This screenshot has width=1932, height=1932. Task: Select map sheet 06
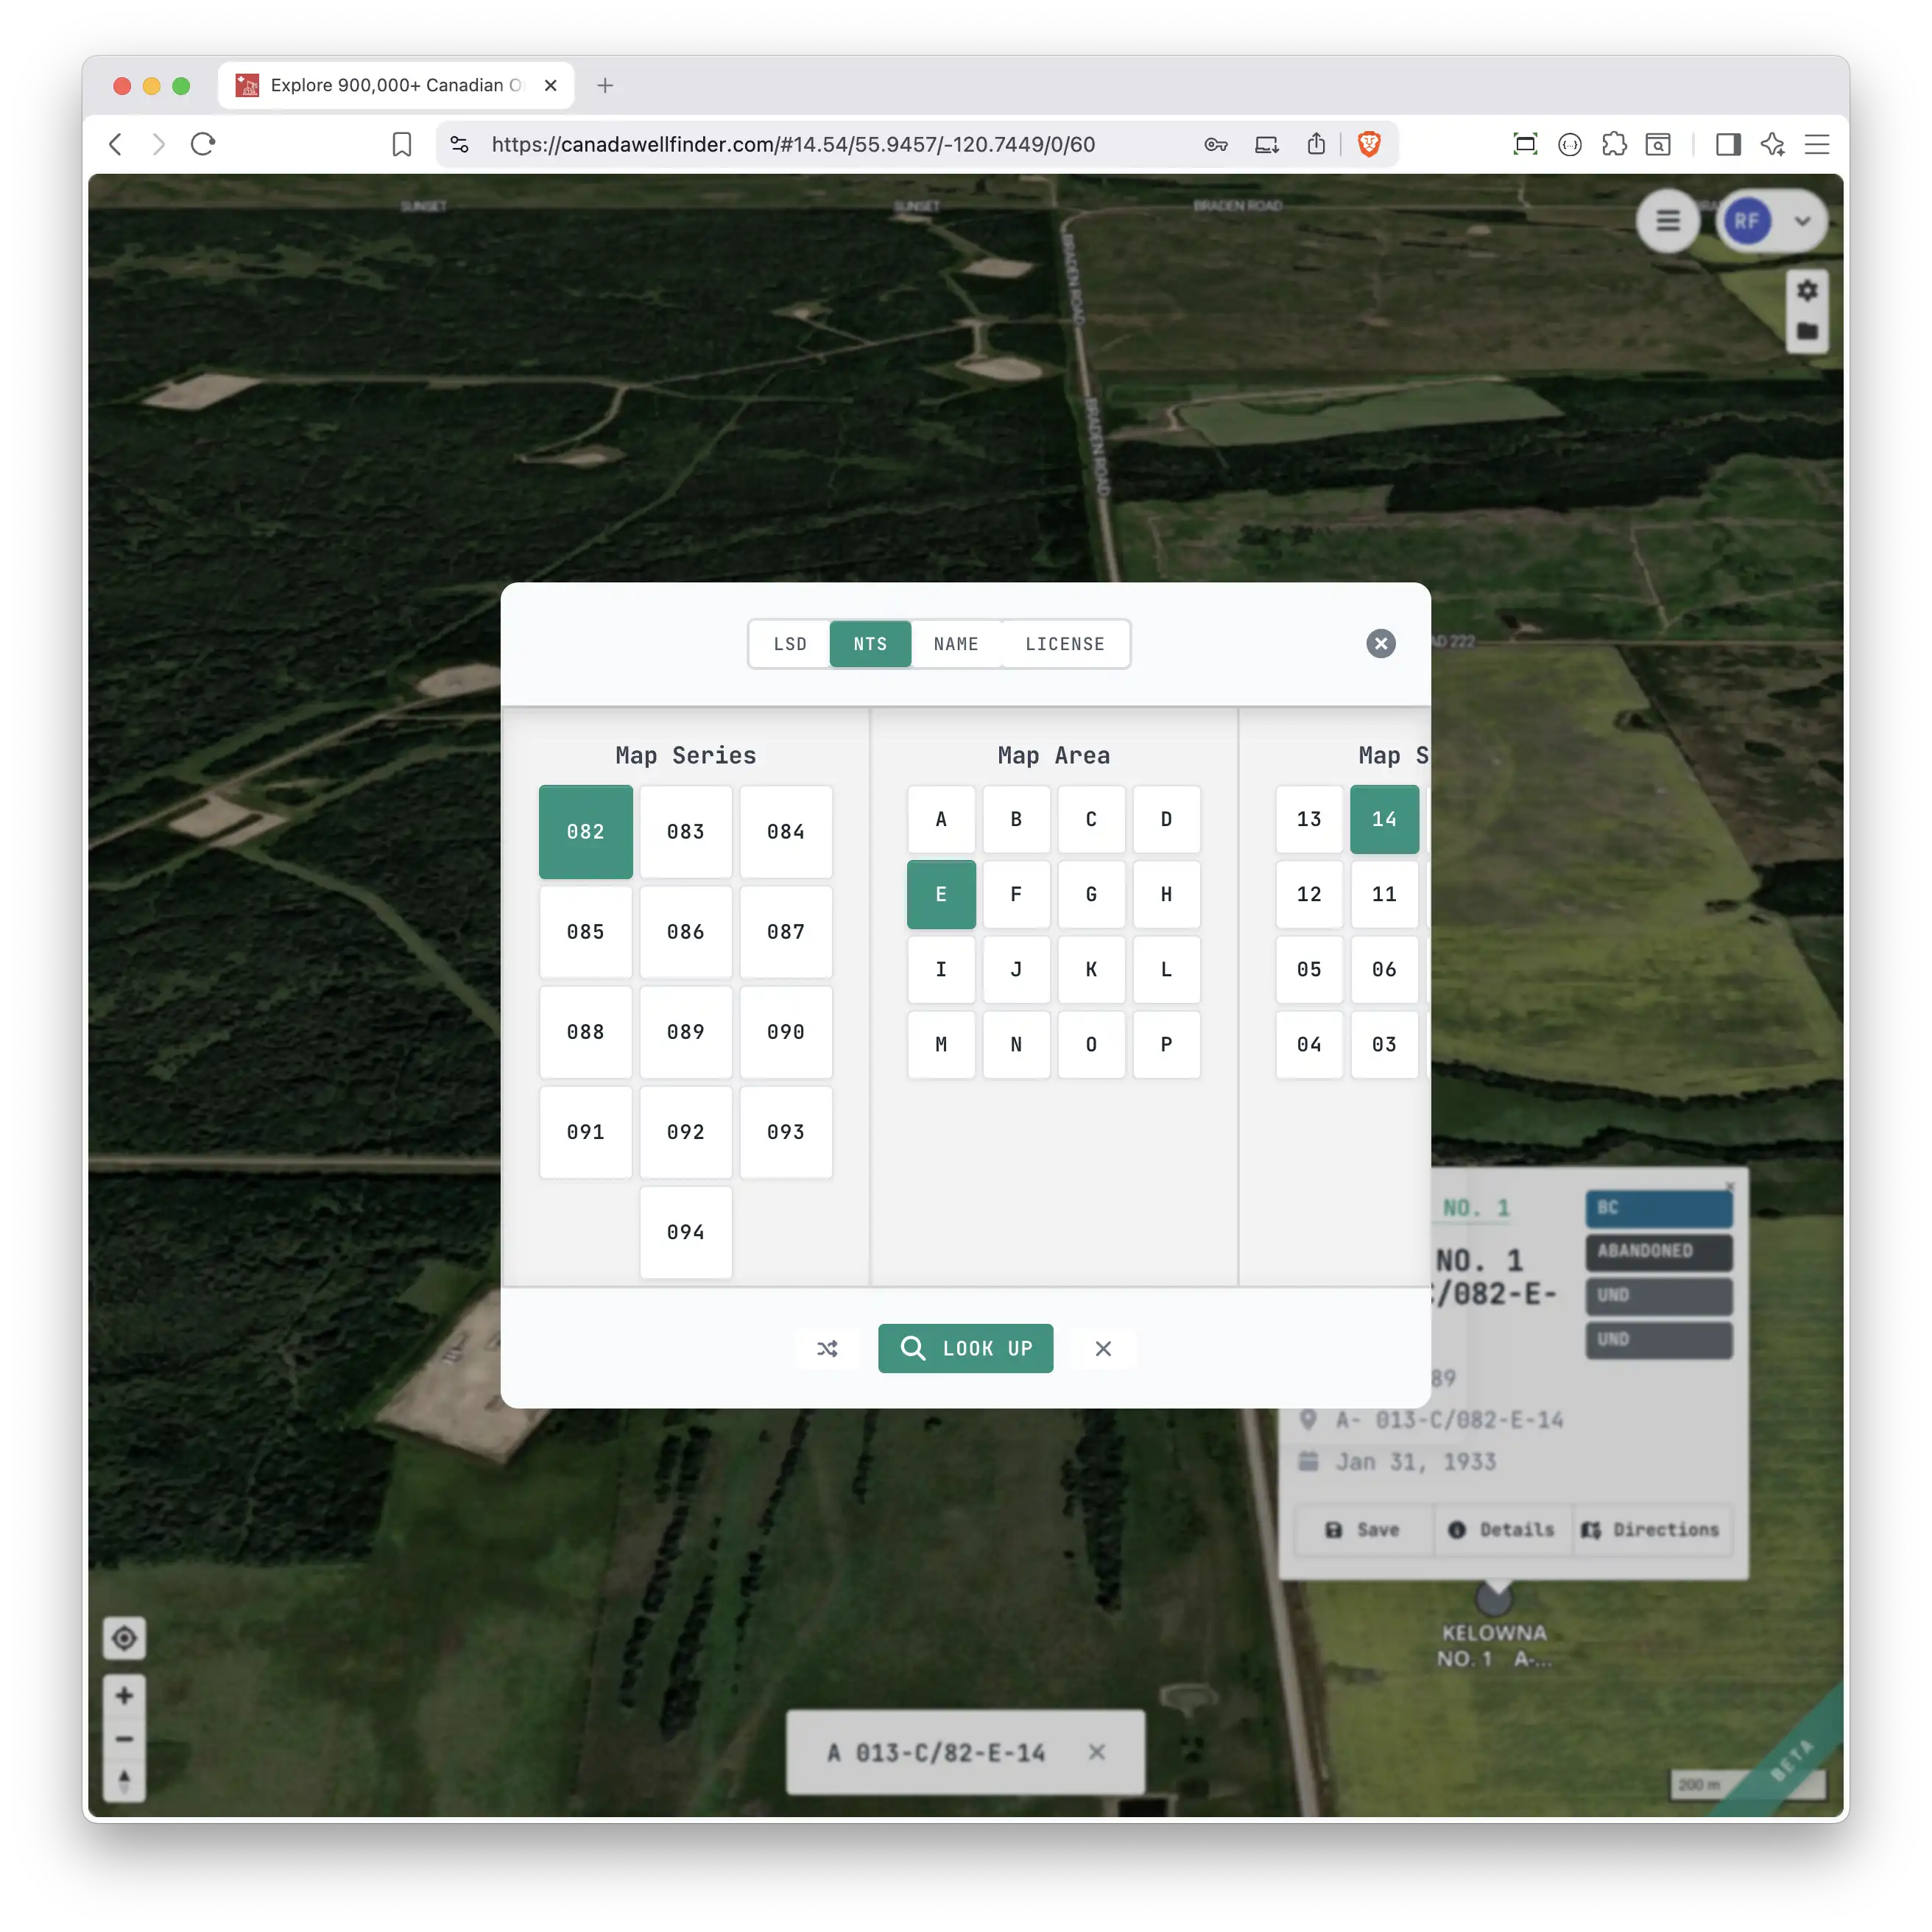click(x=1384, y=969)
